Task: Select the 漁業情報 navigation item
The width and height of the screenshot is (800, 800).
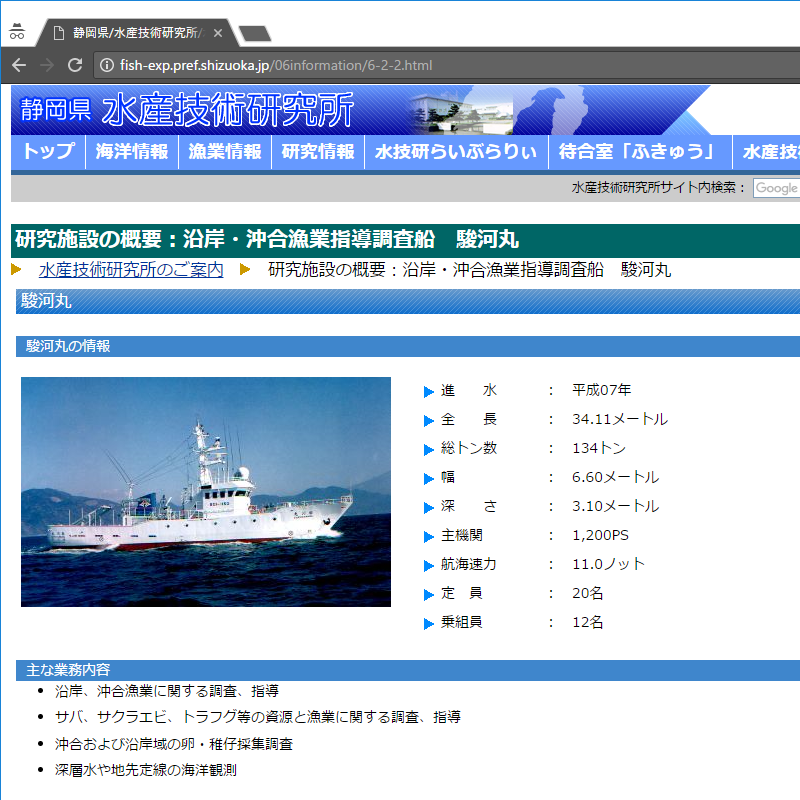Action: coord(225,152)
